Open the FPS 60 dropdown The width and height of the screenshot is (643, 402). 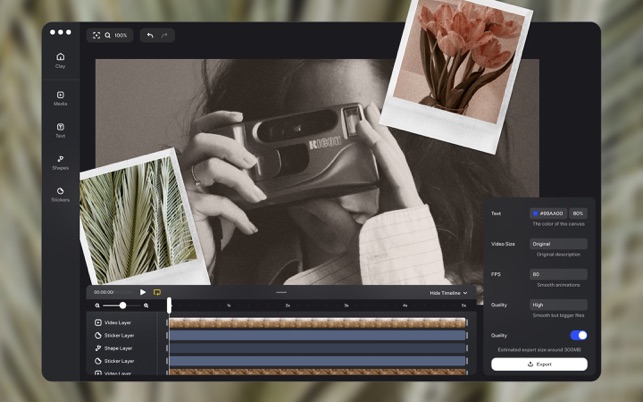point(558,274)
